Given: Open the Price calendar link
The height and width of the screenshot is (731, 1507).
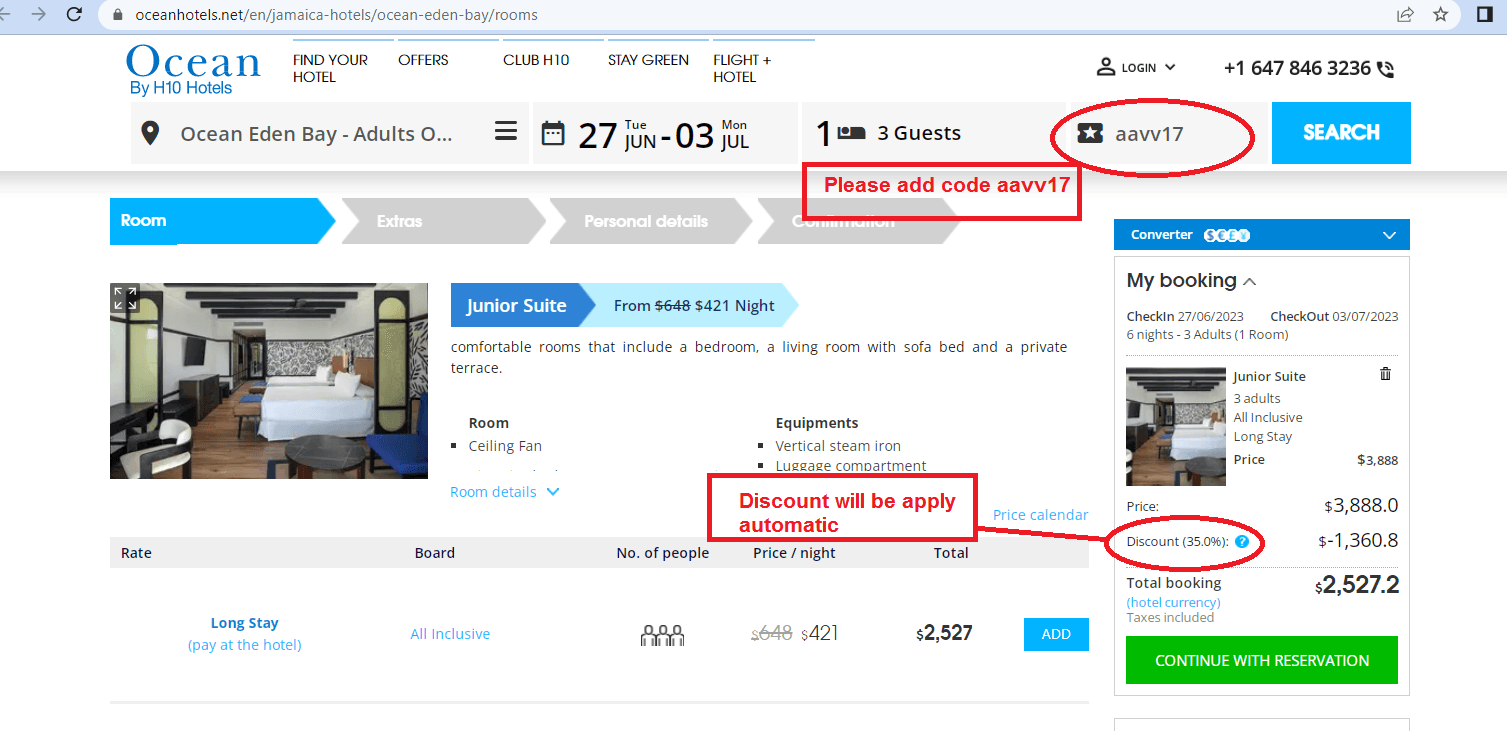Looking at the screenshot, I should coord(1040,515).
